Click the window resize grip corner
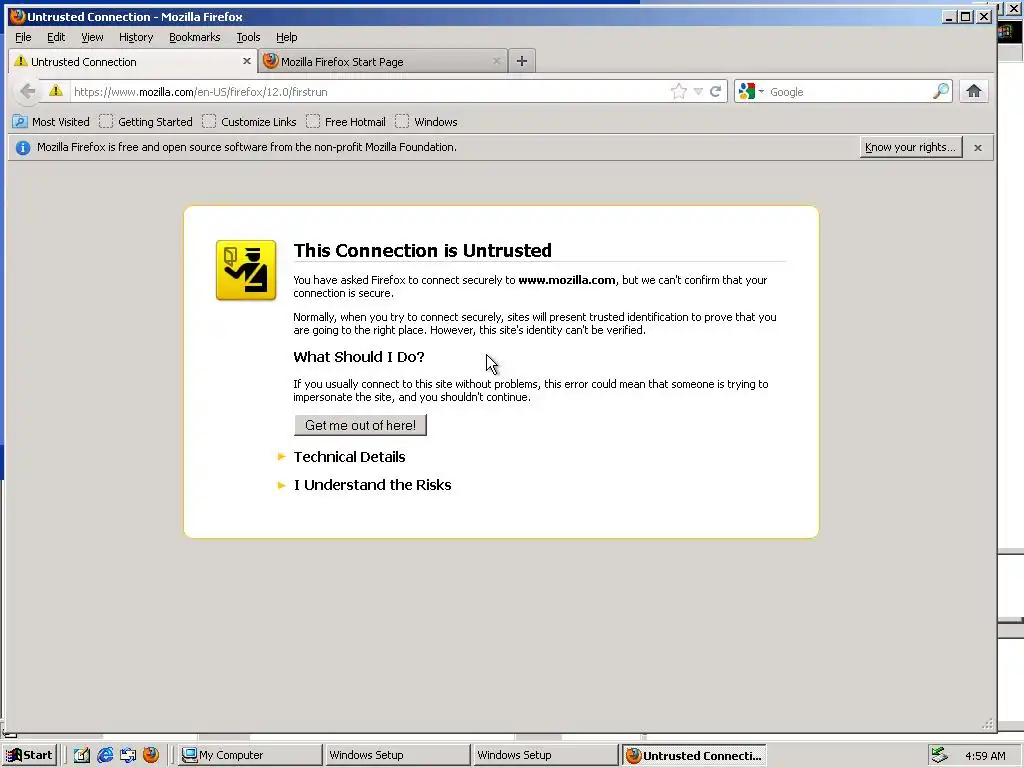The image size is (1024, 768). pyautogui.click(x=988, y=723)
